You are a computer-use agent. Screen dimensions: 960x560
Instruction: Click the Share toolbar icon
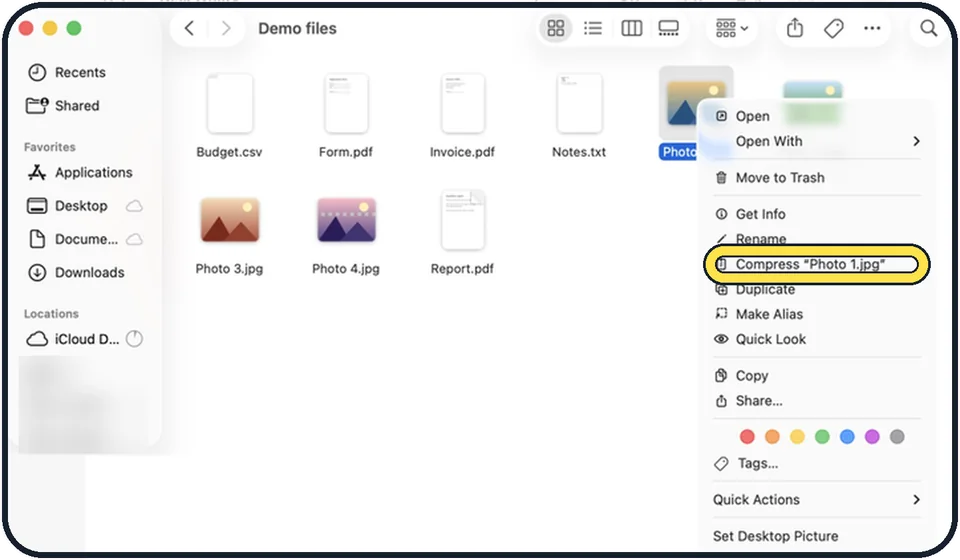click(x=795, y=28)
